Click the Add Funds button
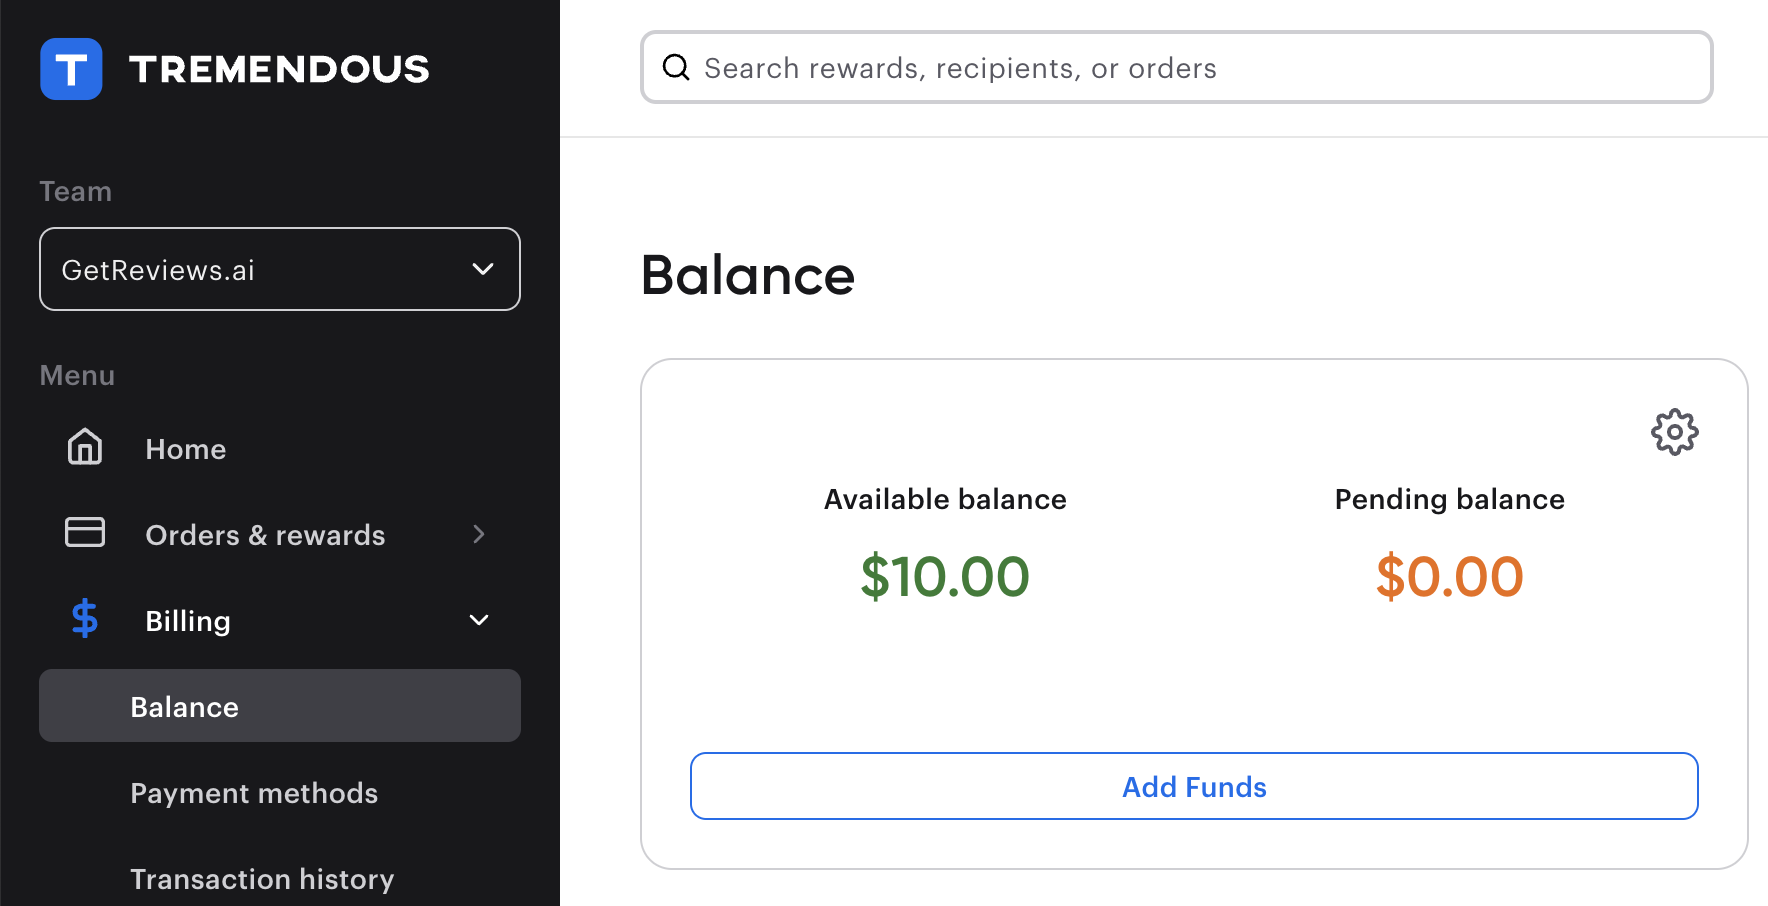Screen dimensions: 1768x906 tap(1193, 786)
